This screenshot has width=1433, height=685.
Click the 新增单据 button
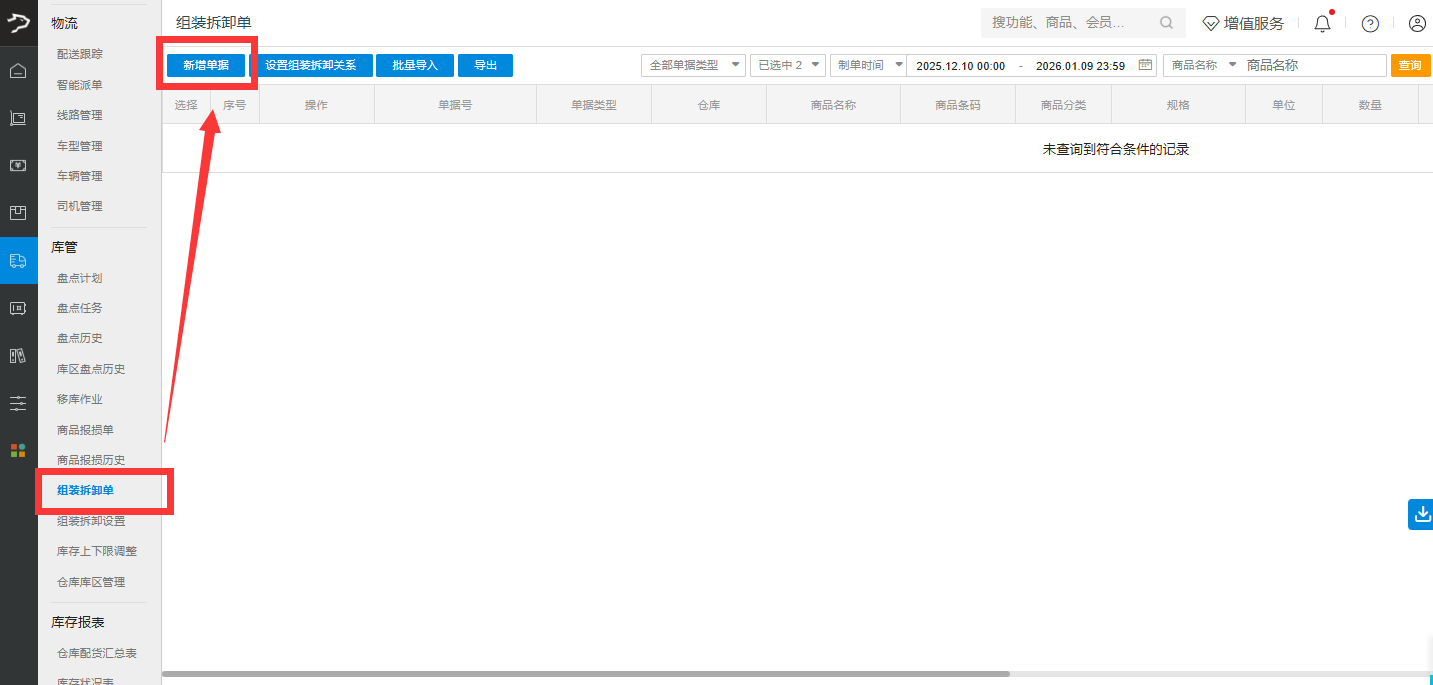[x=206, y=65]
